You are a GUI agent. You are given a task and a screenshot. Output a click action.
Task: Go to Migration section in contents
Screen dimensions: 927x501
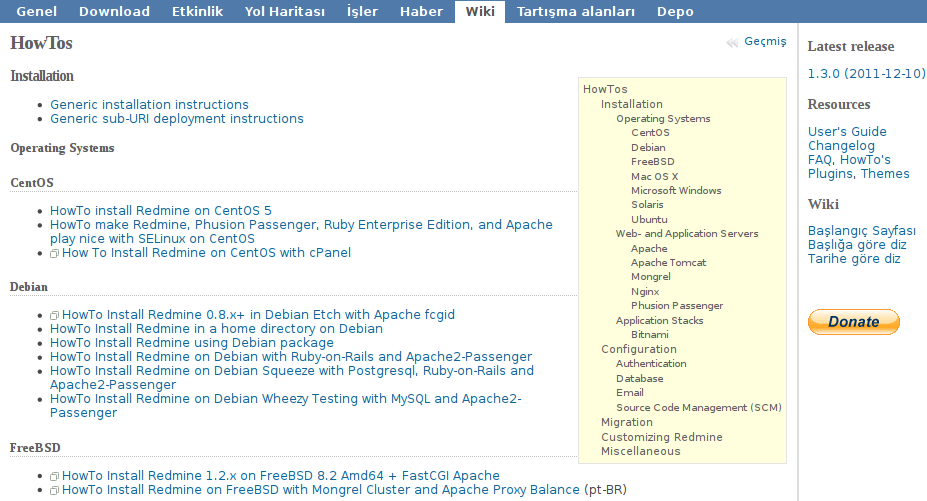point(626,422)
